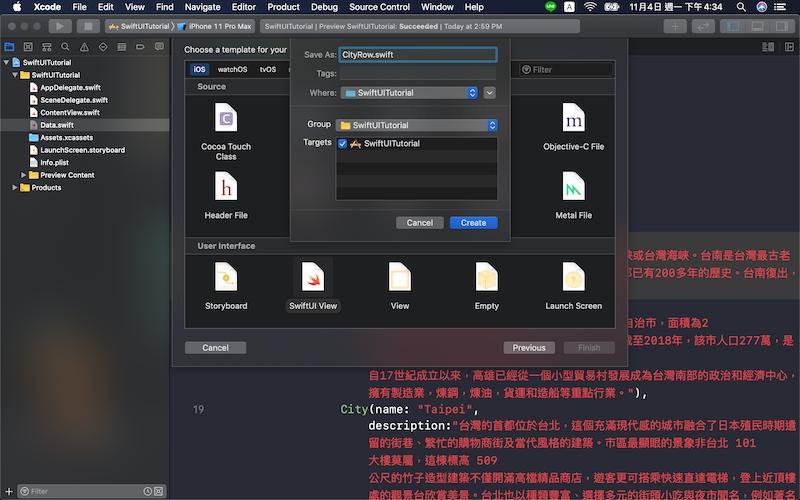Open the Where location dropdown
Image resolution: width=800 pixels, height=500 pixels.
coord(409,93)
